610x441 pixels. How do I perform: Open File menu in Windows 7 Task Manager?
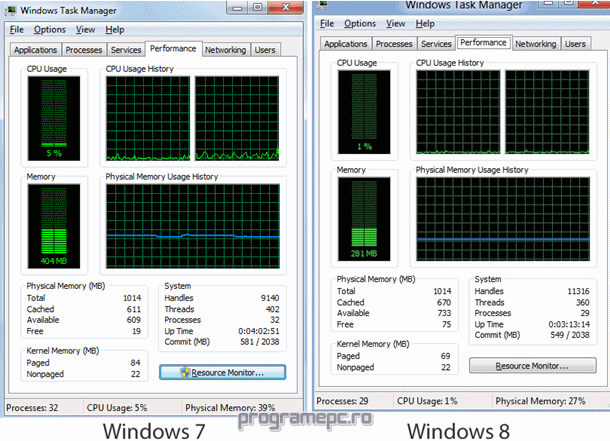tap(17, 30)
